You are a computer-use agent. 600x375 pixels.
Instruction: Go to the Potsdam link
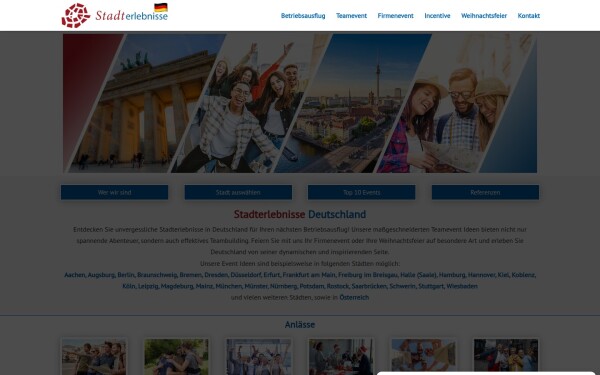pyautogui.click(x=312, y=286)
